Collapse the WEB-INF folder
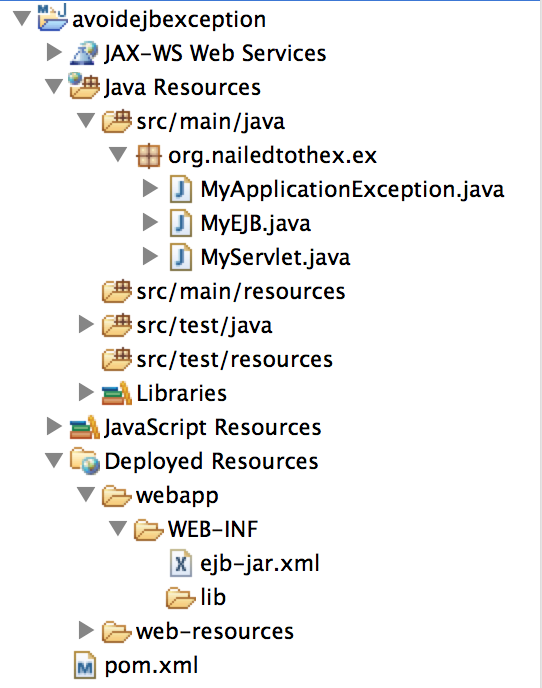Screen dimensions: 542x688 click(x=118, y=529)
